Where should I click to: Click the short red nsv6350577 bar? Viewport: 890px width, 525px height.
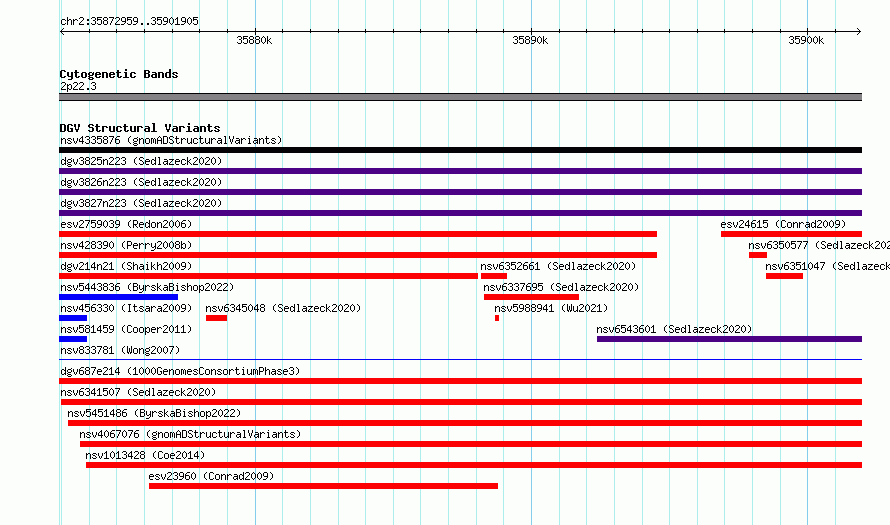tap(758, 255)
